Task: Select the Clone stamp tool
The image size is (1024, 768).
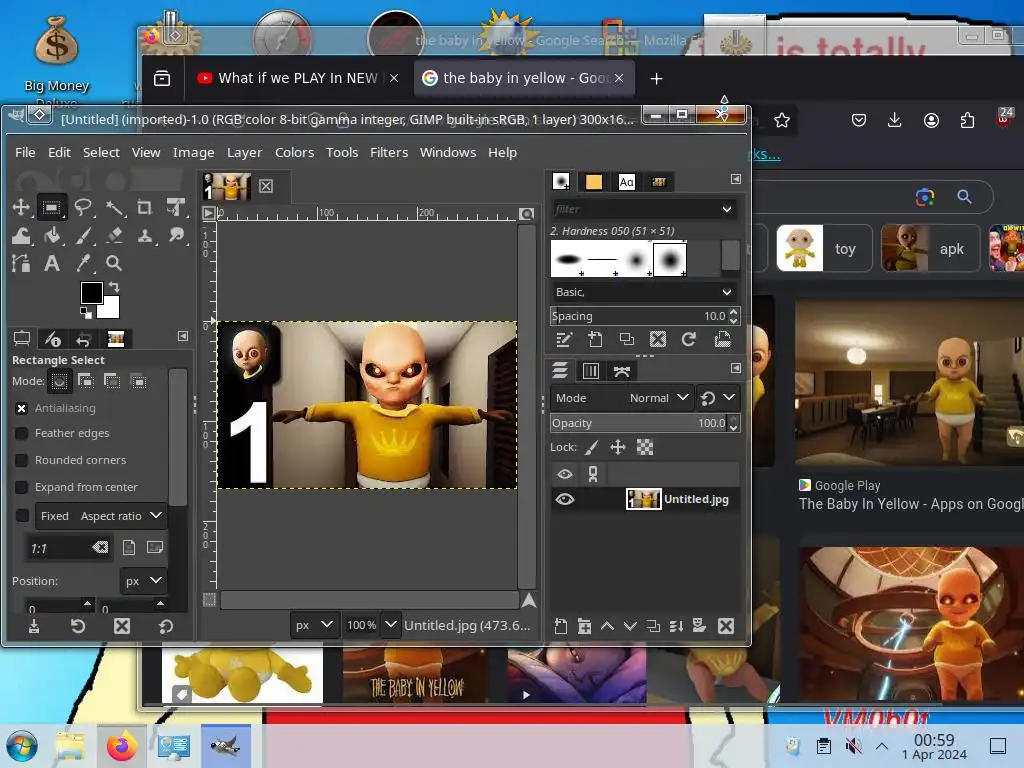Action: (144, 236)
